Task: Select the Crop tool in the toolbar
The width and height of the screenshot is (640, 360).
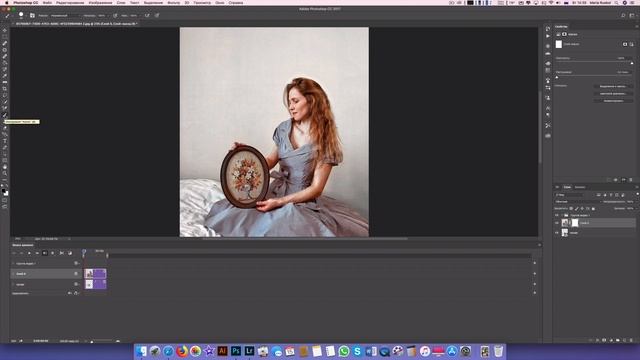Action: point(5,89)
